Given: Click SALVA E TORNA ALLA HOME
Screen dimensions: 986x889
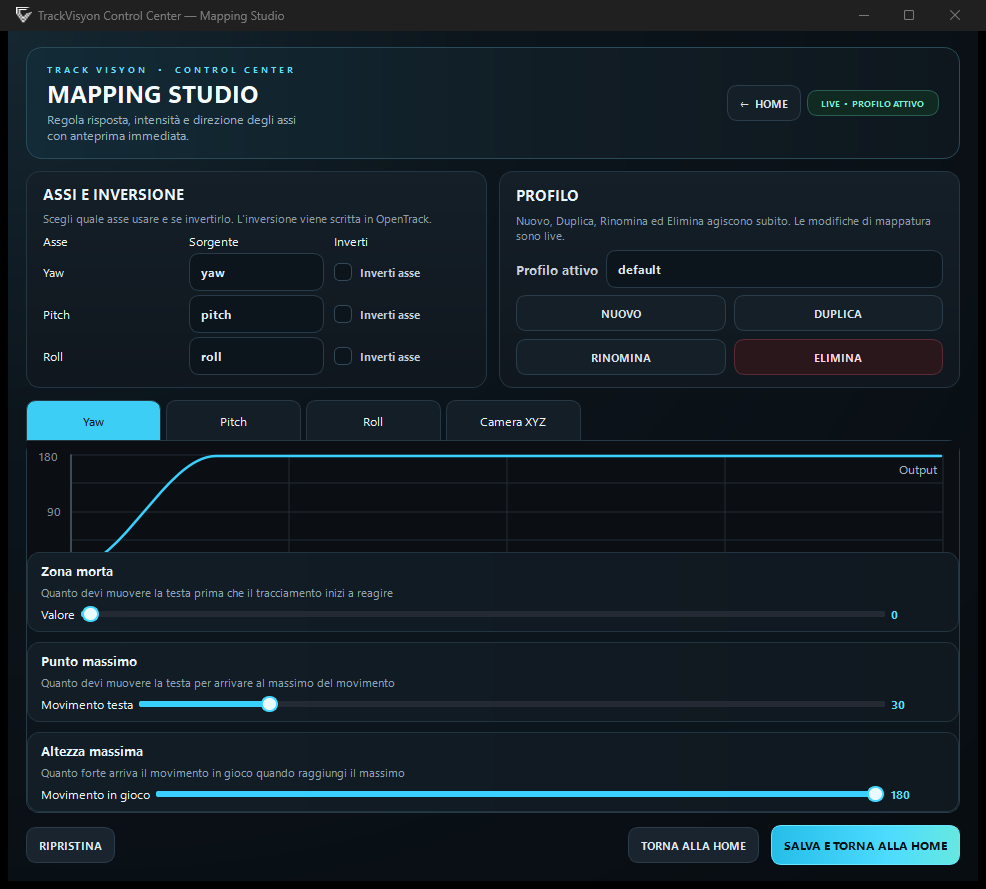Looking at the screenshot, I should [x=865, y=846].
